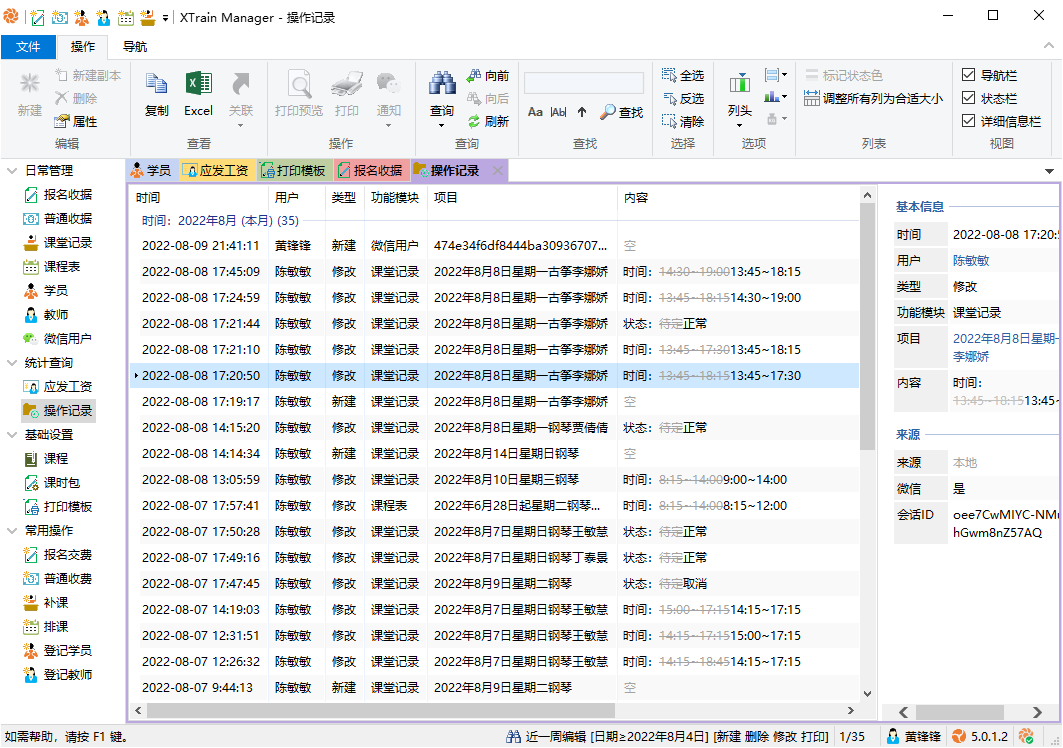Switch to the 导航 ribbon tab
Image resolution: width=1063 pixels, height=748 pixels.
point(134,46)
